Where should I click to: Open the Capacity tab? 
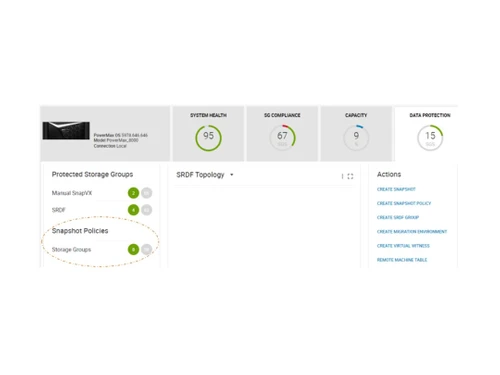tap(356, 134)
